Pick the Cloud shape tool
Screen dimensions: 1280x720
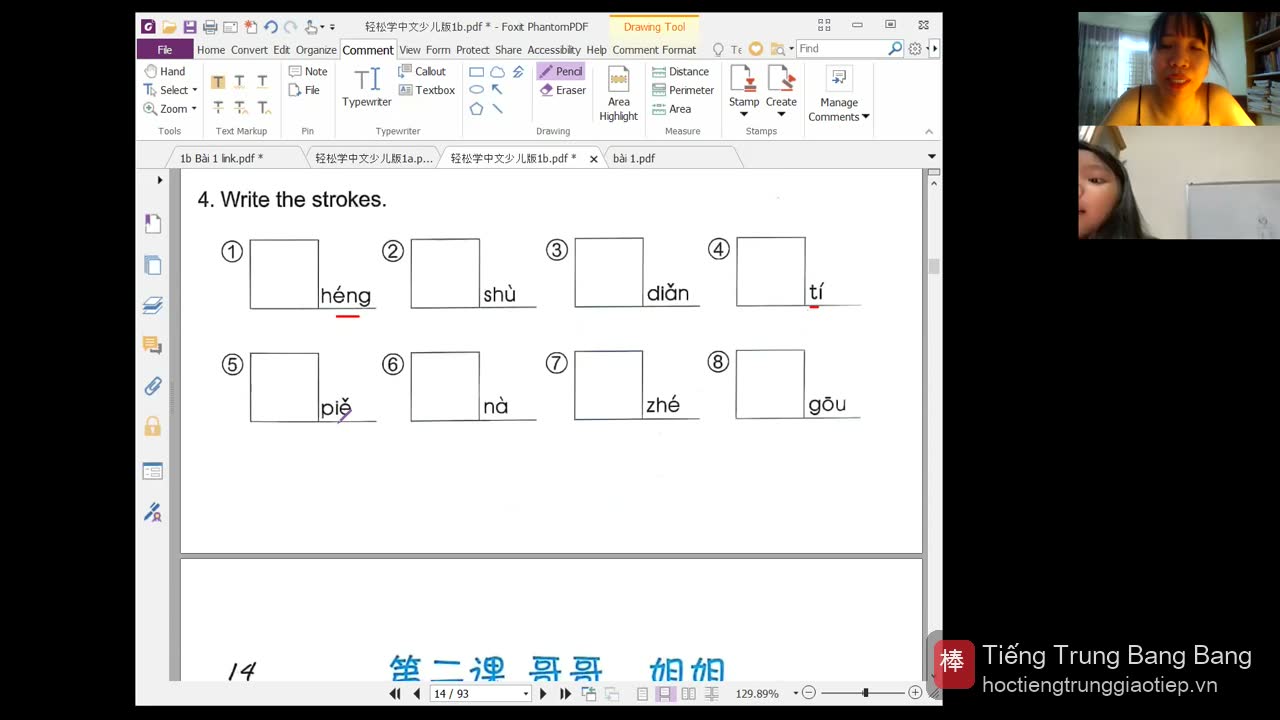pyautogui.click(x=497, y=72)
